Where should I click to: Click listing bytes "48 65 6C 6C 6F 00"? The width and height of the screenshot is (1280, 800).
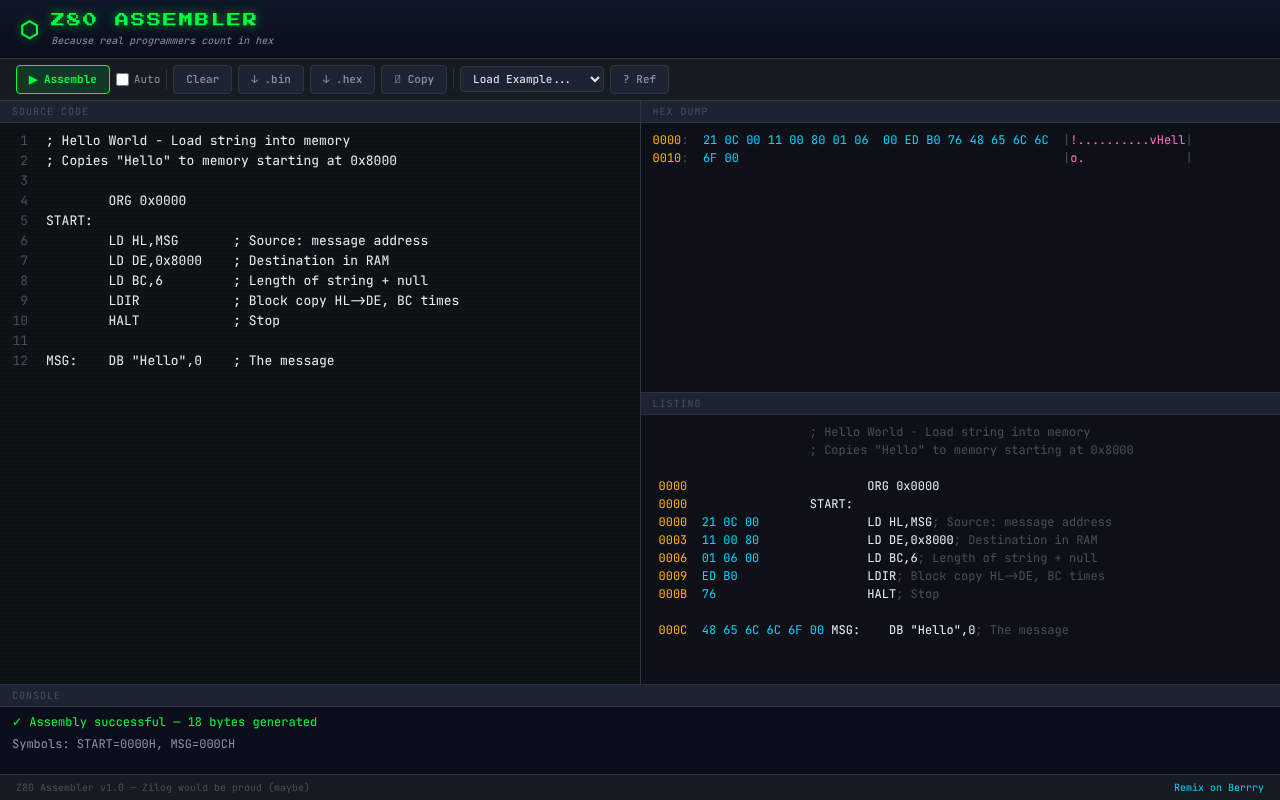763,630
